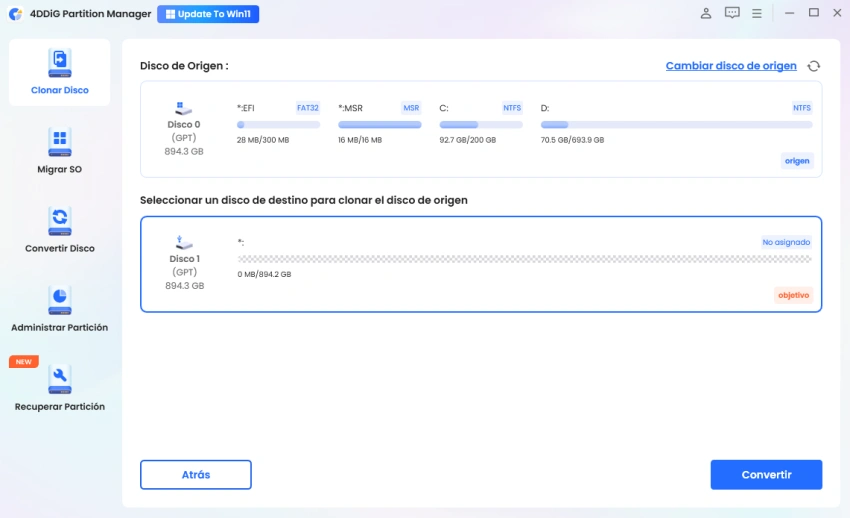Select Administrar Partición label in sidebar

coord(60,327)
